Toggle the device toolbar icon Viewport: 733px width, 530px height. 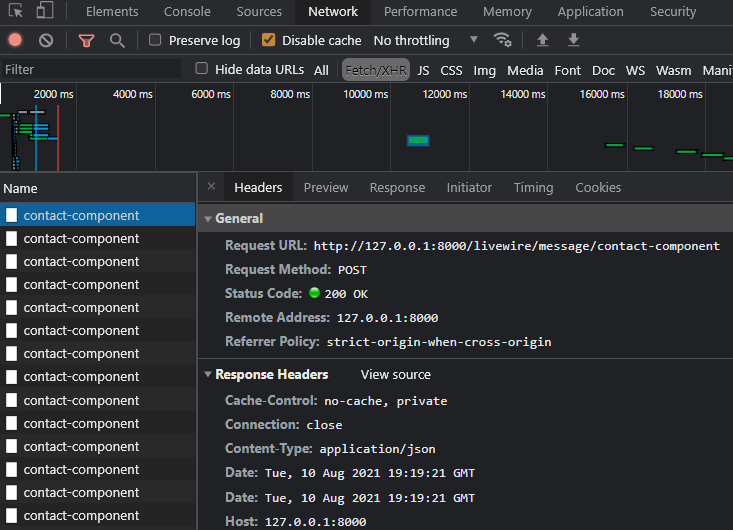[45, 10]
